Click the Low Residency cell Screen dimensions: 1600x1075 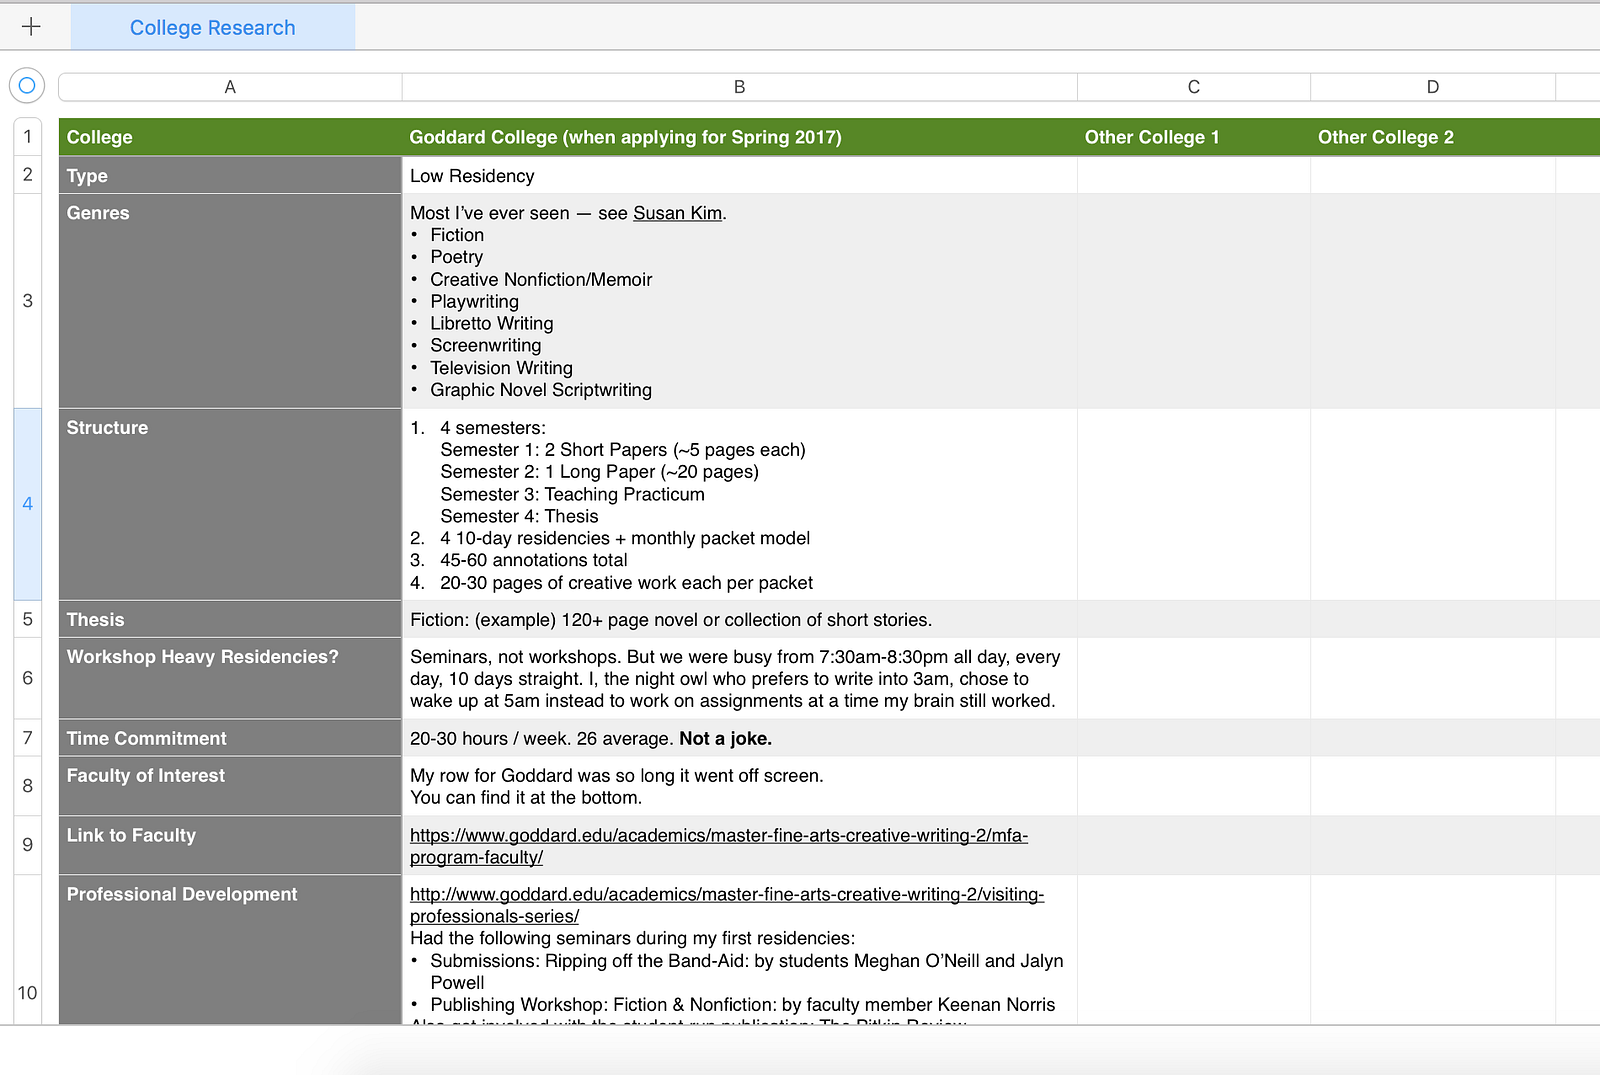tap(739, 175)
